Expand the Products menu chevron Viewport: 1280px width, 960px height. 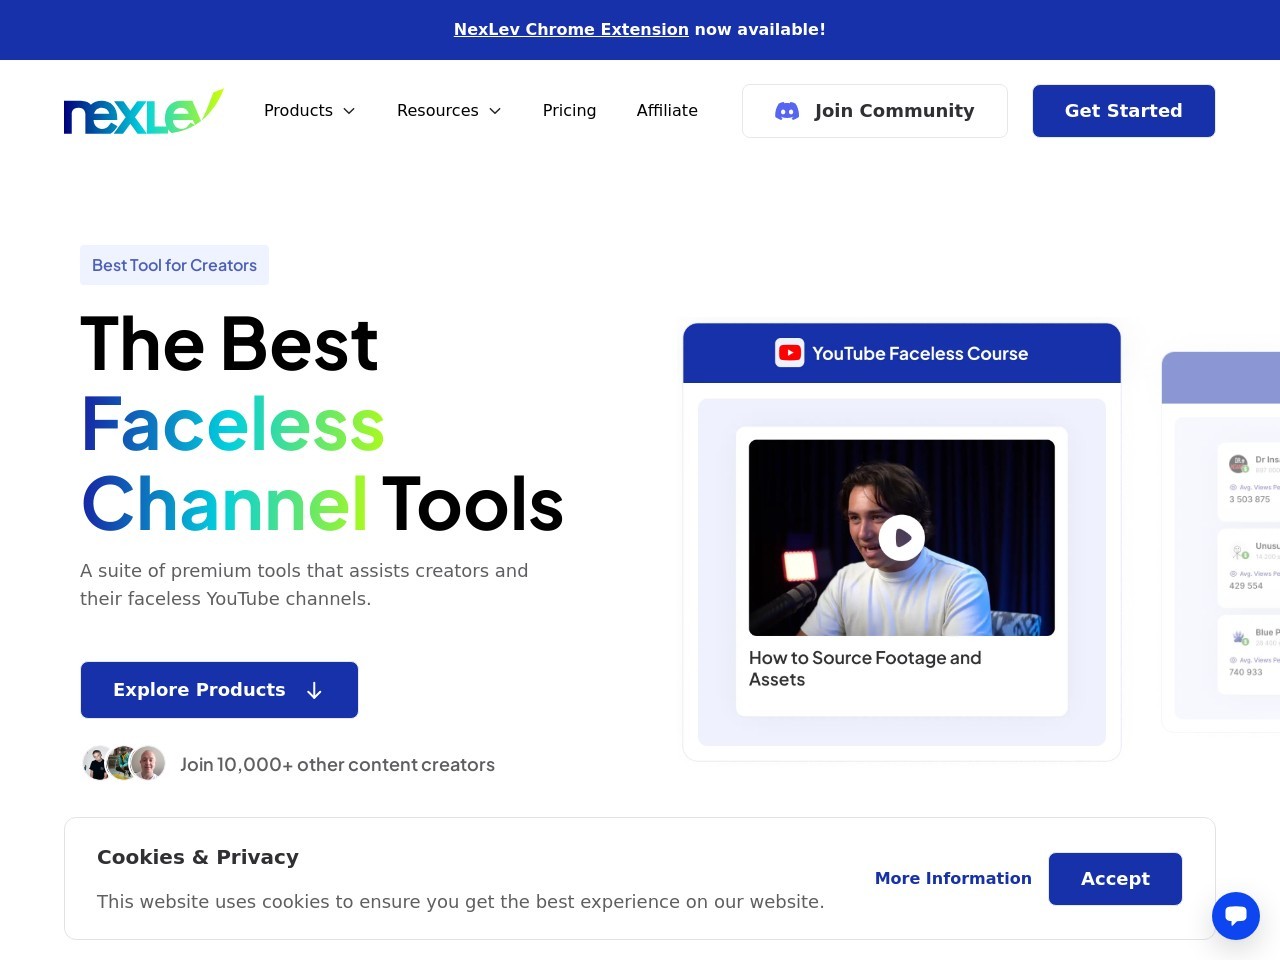[349, 111]
